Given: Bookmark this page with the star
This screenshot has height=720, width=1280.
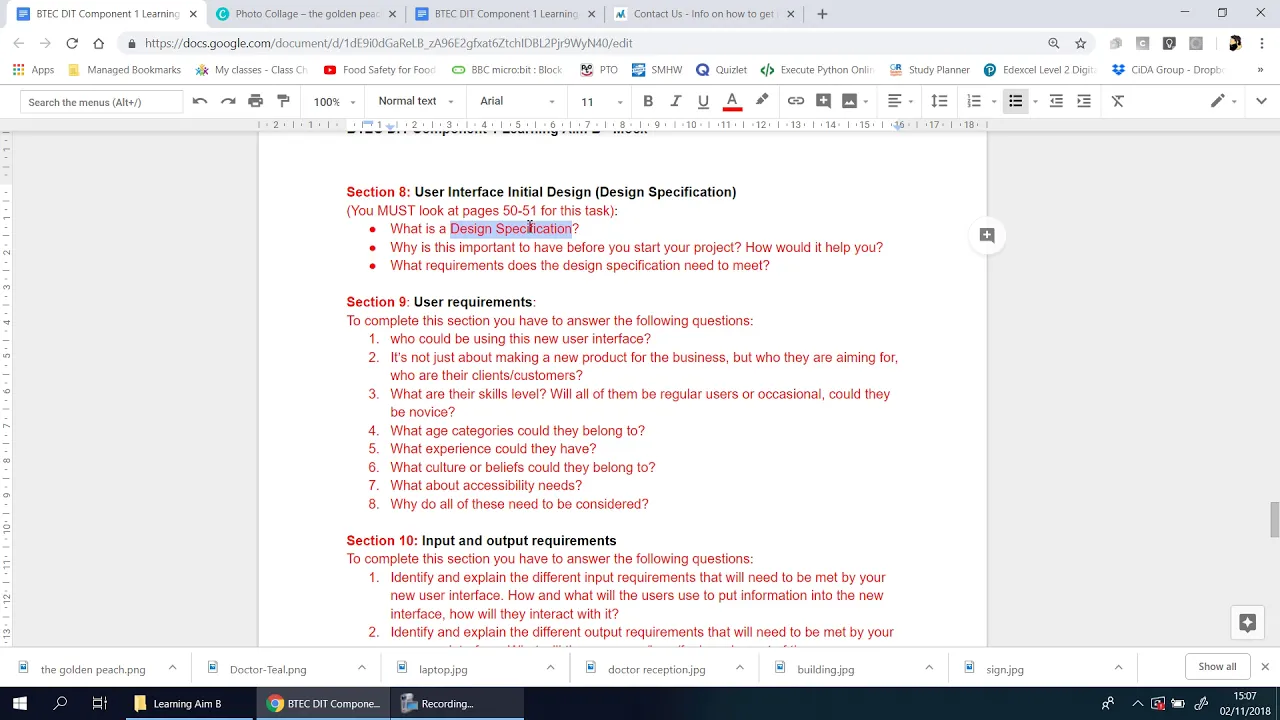Looking at the screenshot, I should [x=1081, y=43].
